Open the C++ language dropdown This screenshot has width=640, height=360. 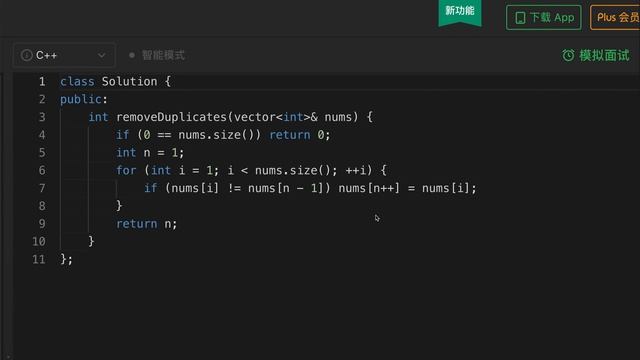[64, 55]
